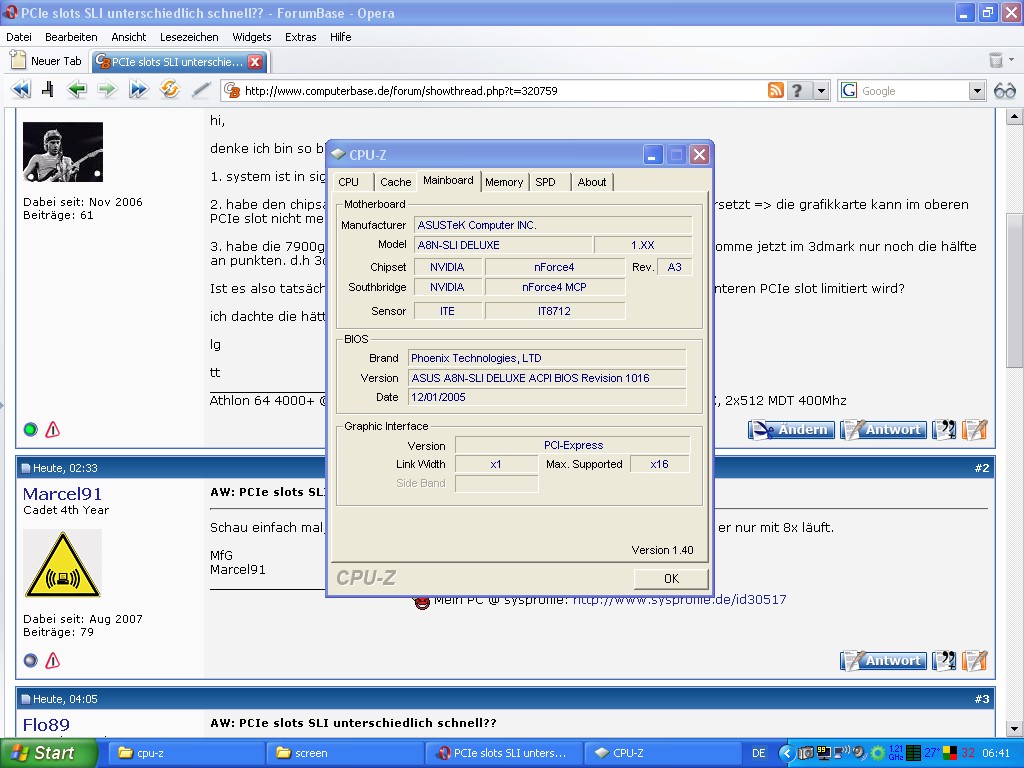Viewport: 1024px width, 768px height.
Task: Expand hidden system tray icons arrow
Action: coord(786,753)
